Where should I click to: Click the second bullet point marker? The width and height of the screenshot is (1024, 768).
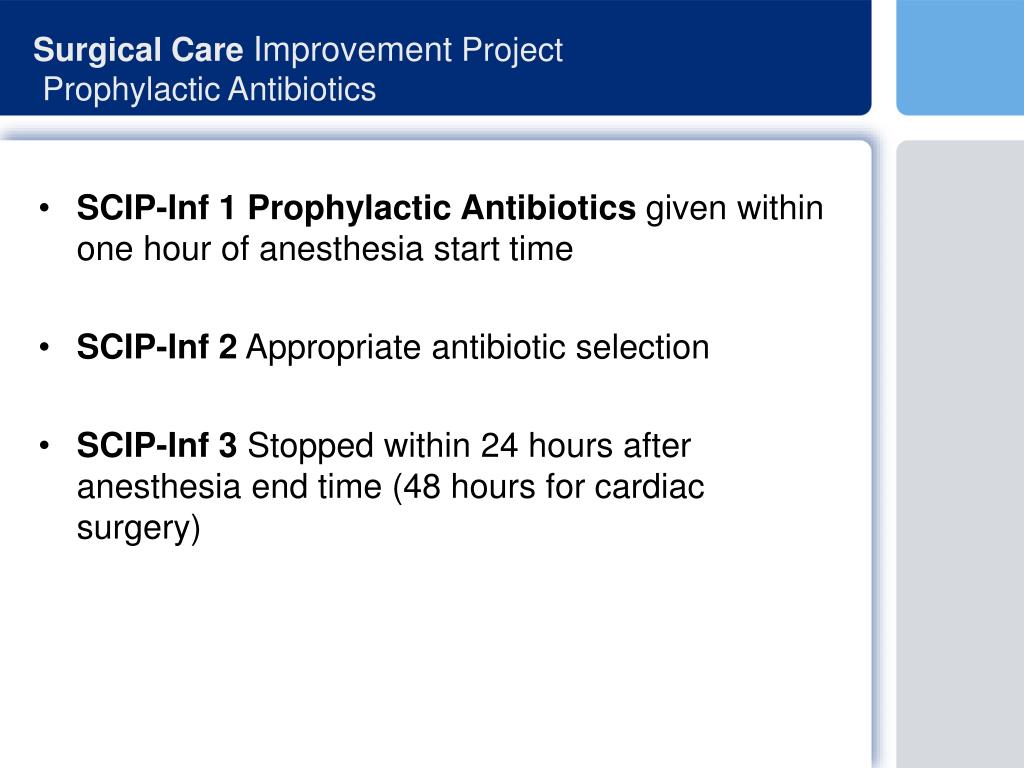pyautogui.click(x=44, y=347)
